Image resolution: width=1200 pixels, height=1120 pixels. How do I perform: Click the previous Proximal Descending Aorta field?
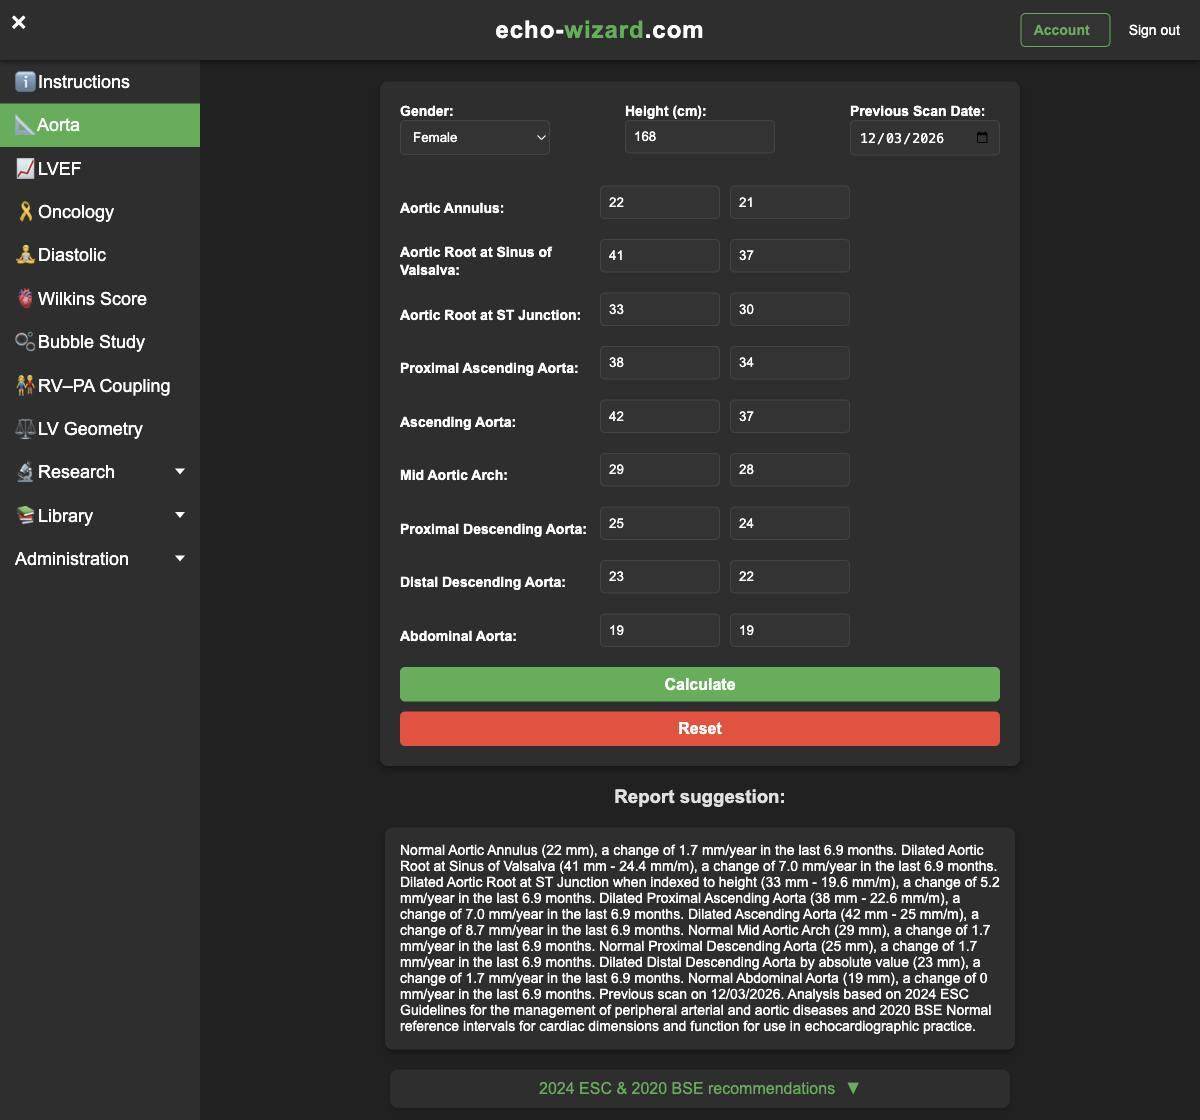790,523
